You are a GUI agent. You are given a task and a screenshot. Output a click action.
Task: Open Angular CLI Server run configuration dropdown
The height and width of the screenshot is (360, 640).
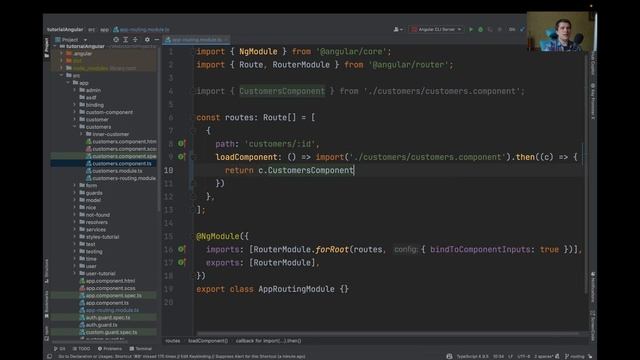point(436,29)
